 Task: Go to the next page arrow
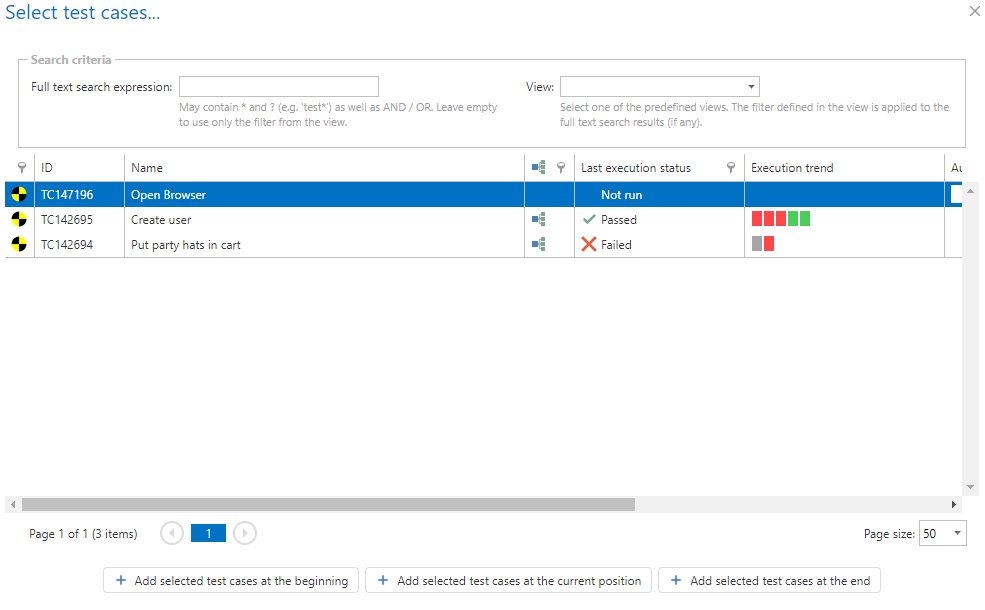click(x=245, y=534)
